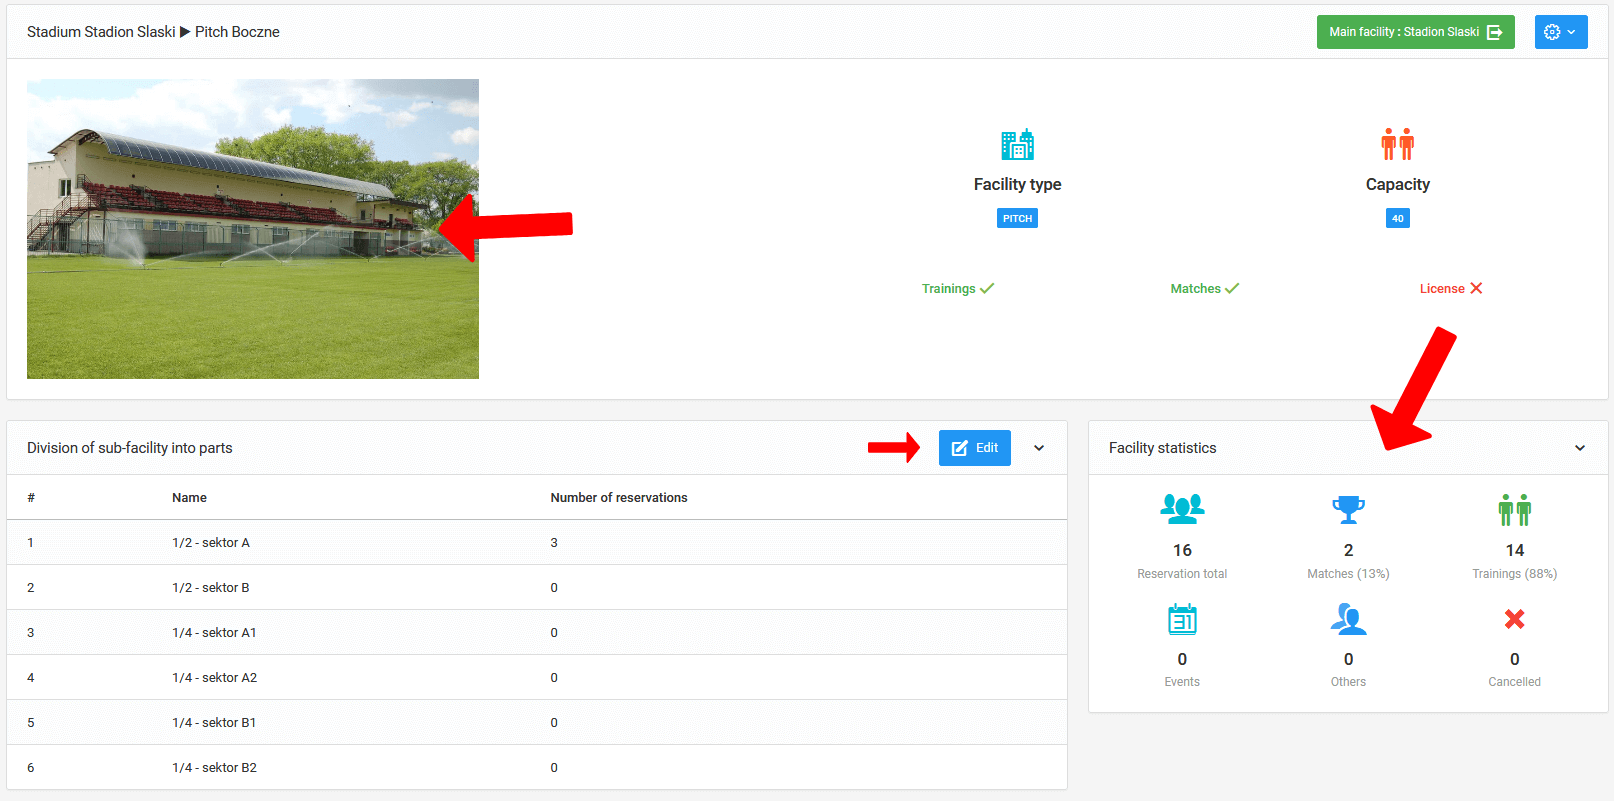Click the Others user icon
1614x801 pixels.
(1348, 619)
